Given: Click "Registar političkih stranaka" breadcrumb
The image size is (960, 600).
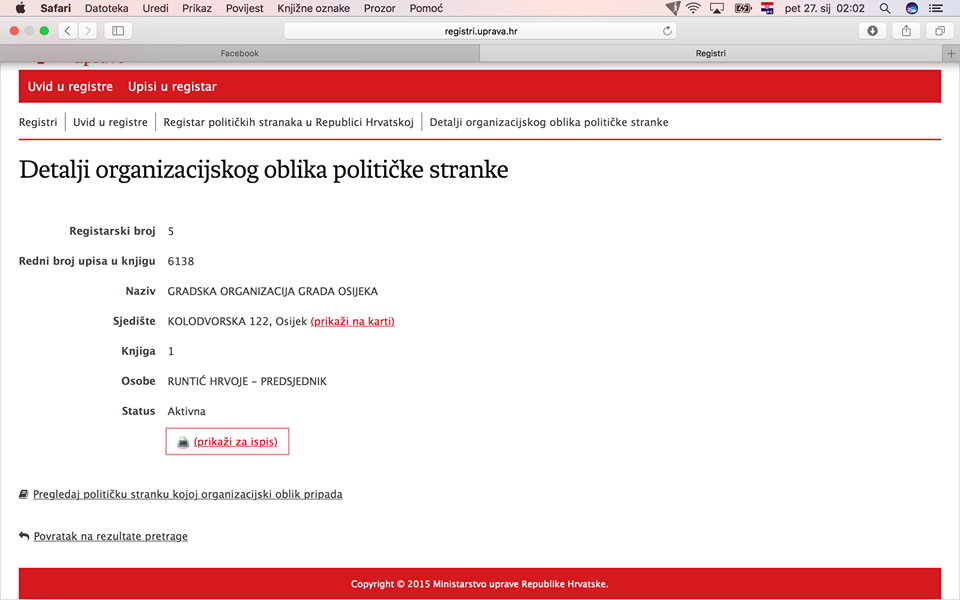Looking at the screenshot, I should (x=288, y=122).
